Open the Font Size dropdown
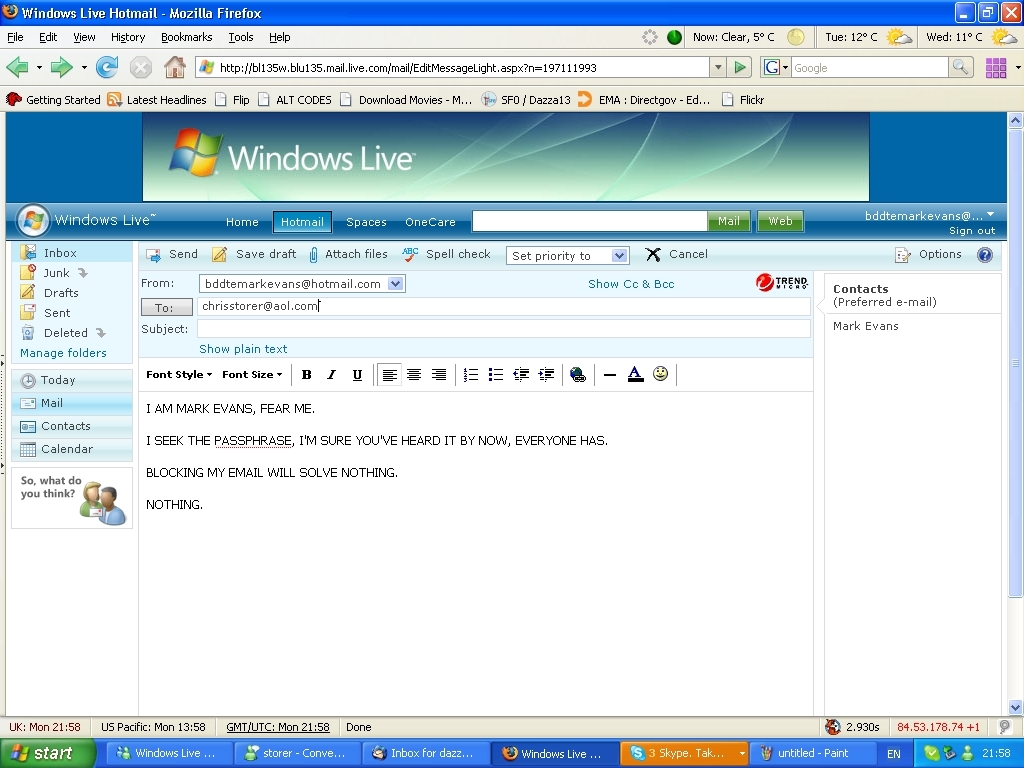The width and height of the screenshot is (1024, 768). [x=251, y=375]
